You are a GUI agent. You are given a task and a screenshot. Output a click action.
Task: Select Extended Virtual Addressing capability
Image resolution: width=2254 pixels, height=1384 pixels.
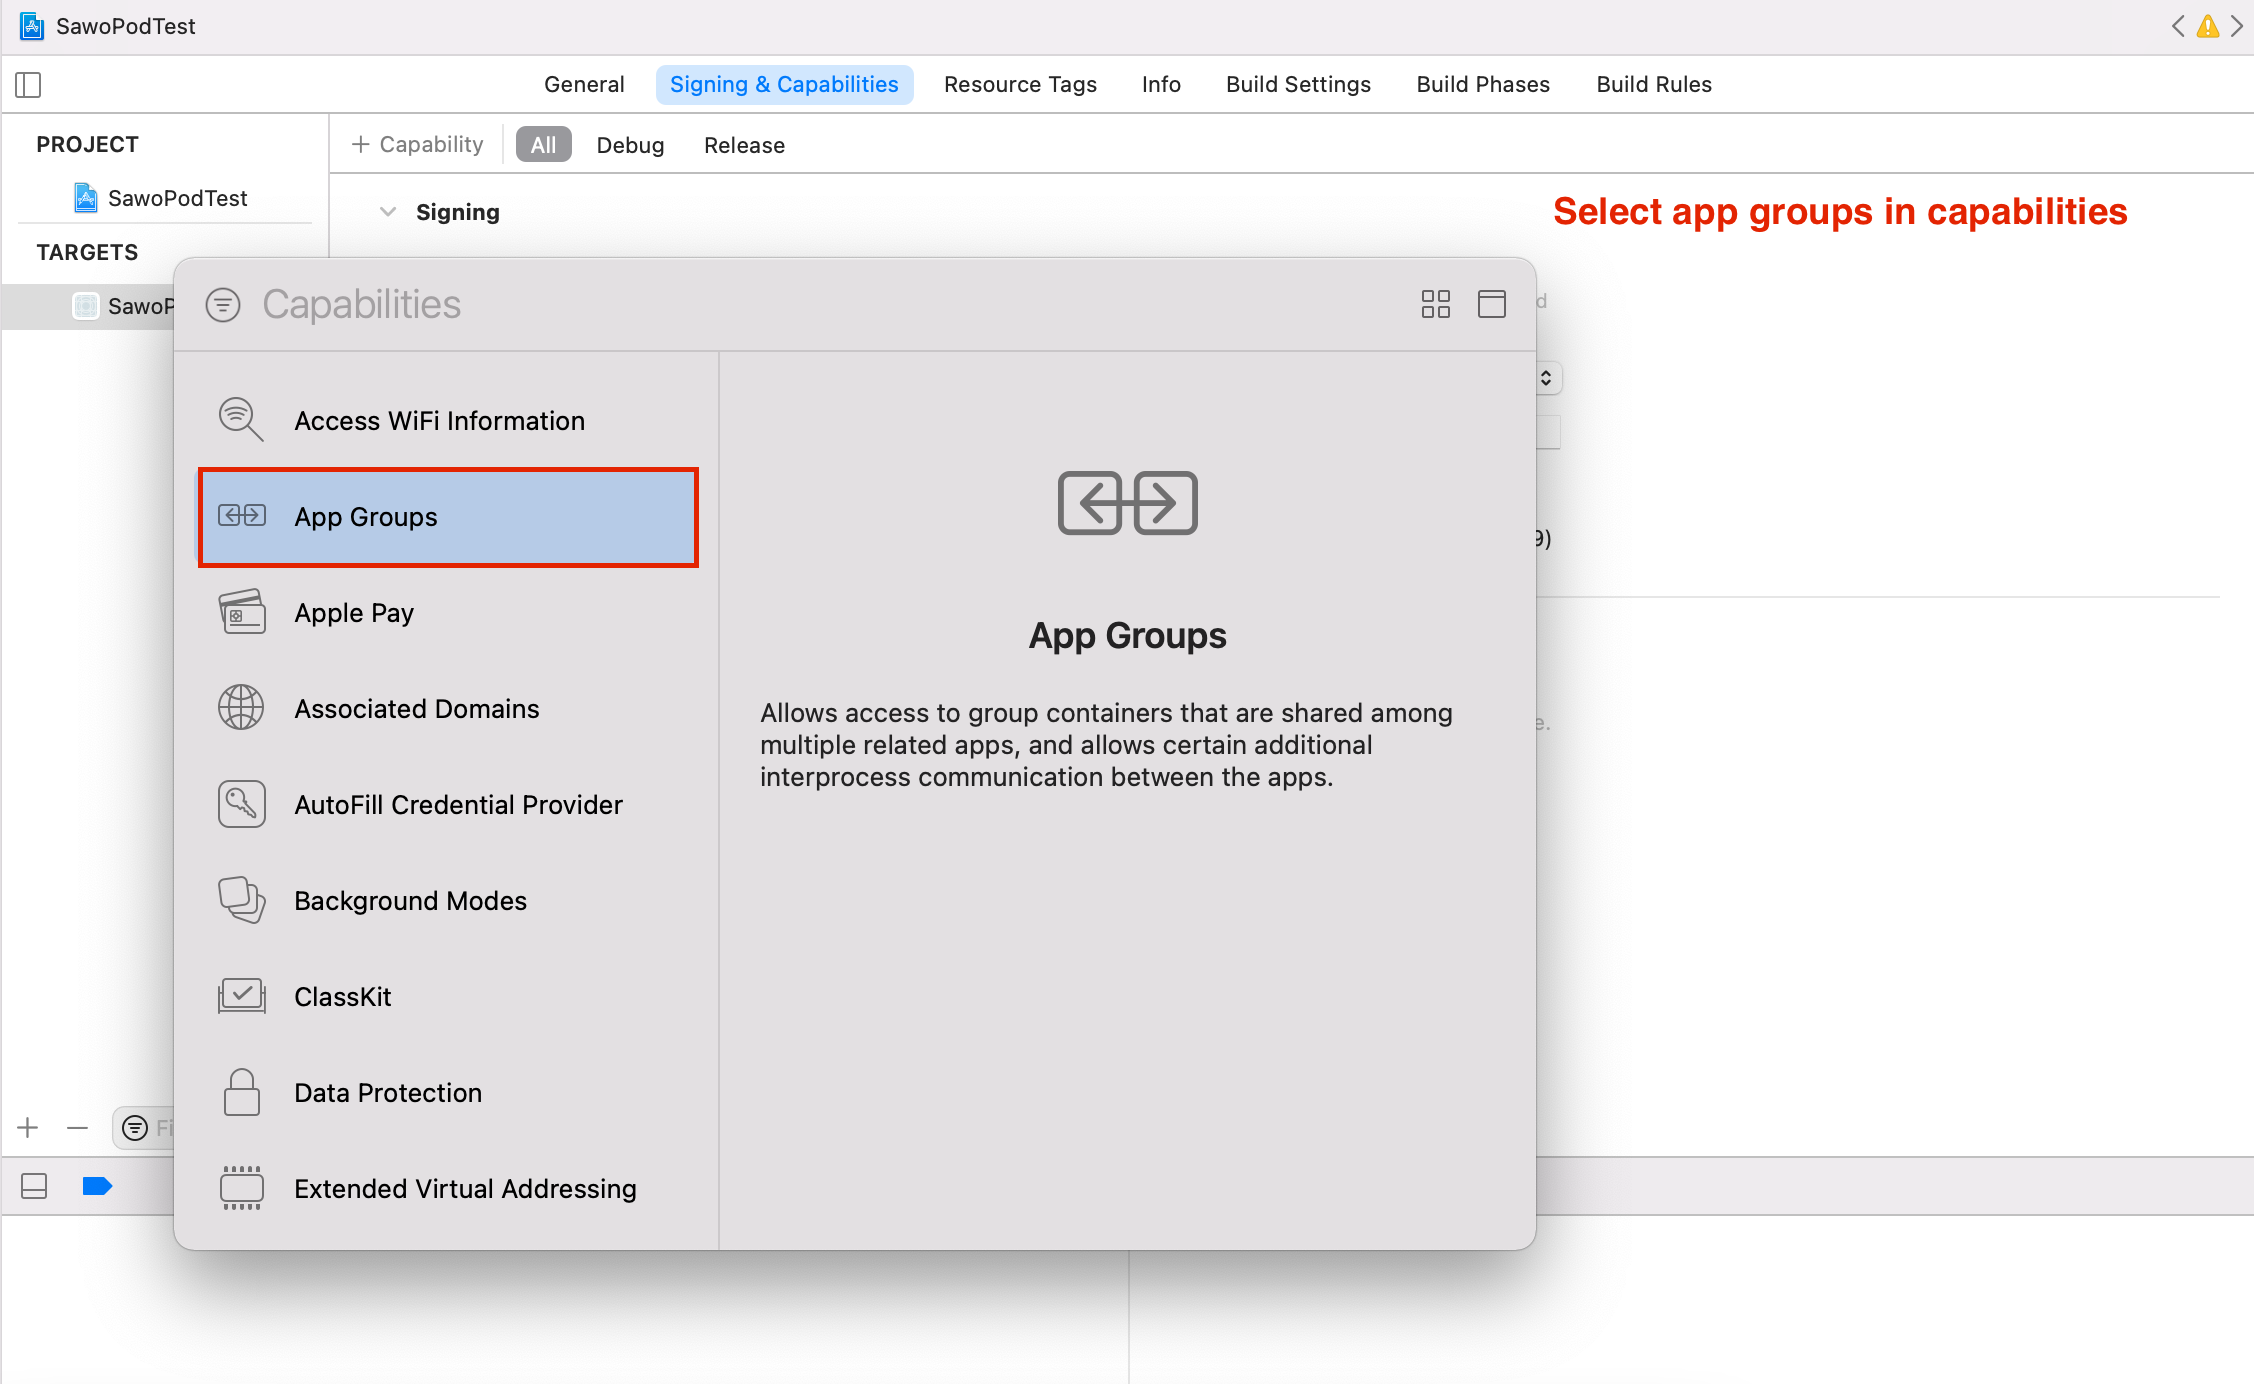click(x=447, y=1189)
